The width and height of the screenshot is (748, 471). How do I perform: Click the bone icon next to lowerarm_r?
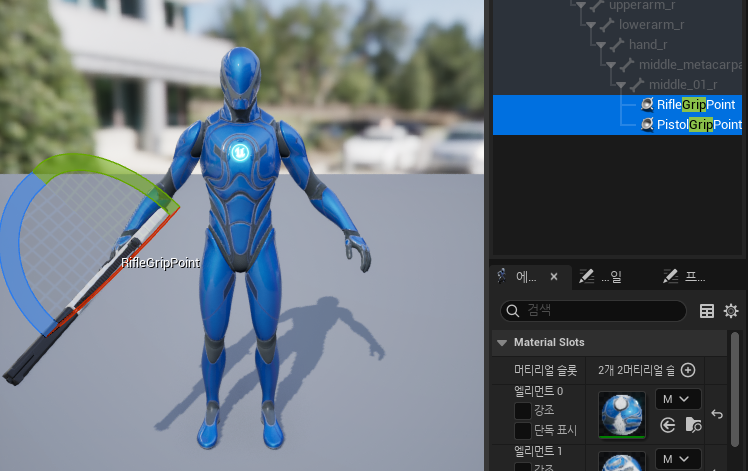pos(607,25)
